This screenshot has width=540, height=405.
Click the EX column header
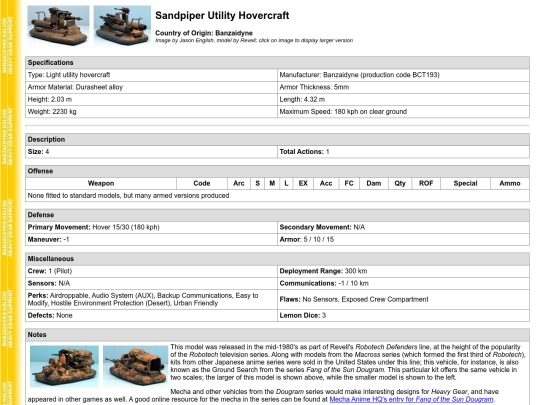click(303, 183)
